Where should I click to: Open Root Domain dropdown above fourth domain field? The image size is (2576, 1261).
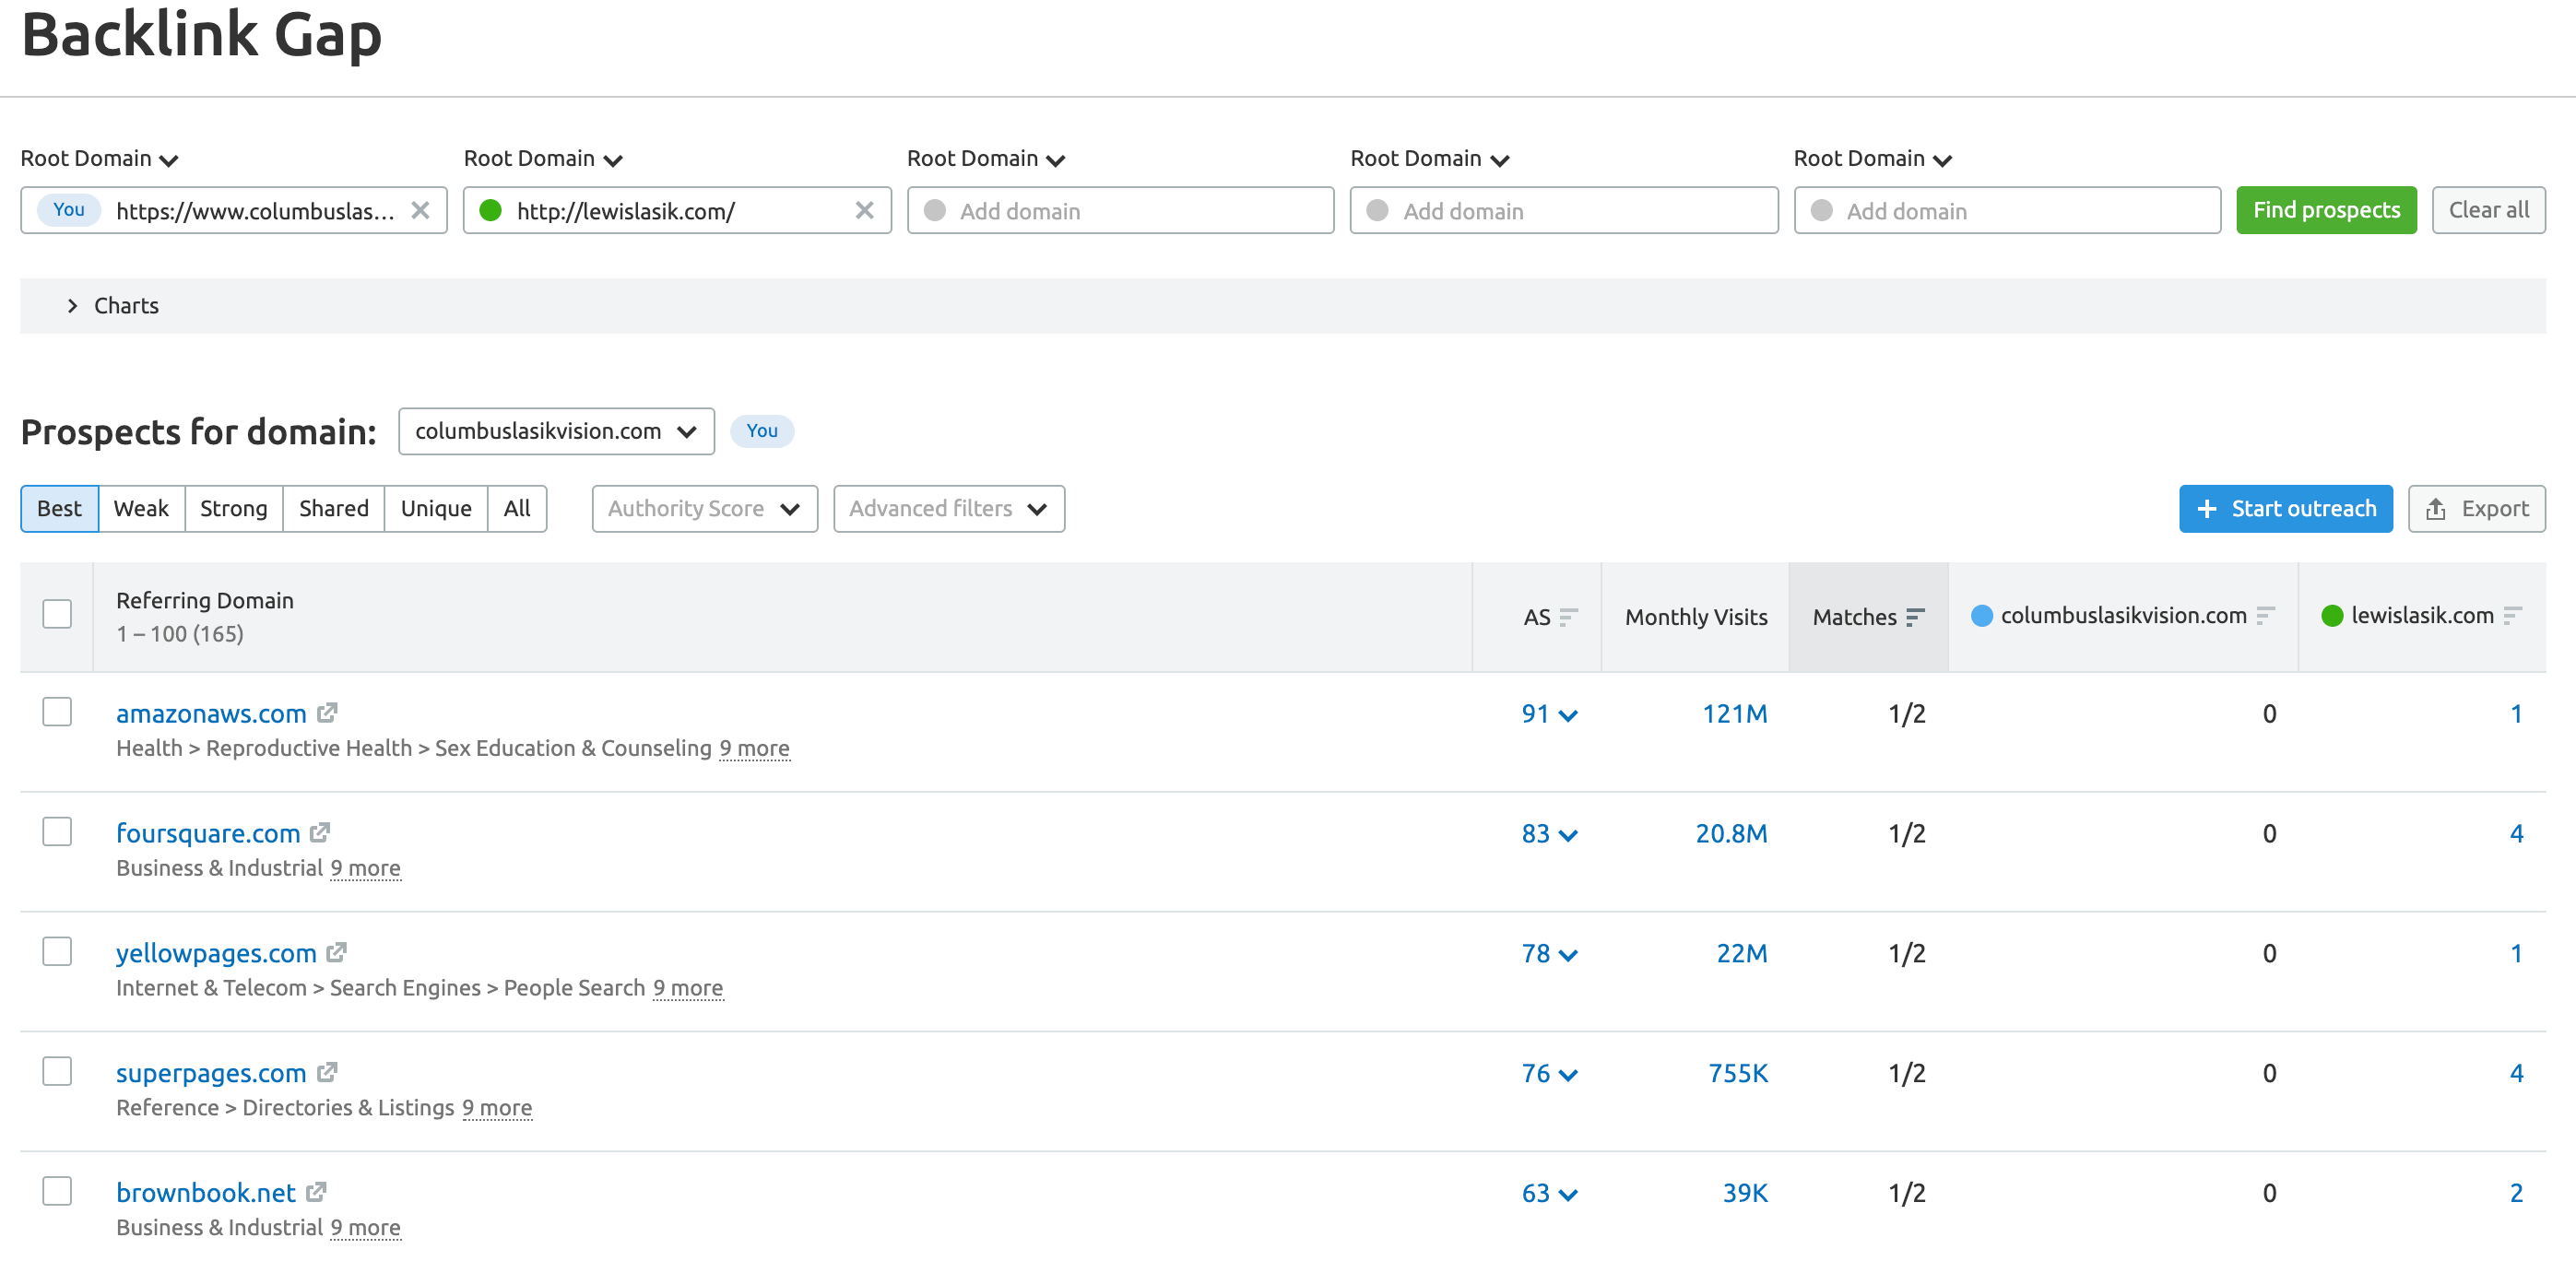[x=1430, y=159]
